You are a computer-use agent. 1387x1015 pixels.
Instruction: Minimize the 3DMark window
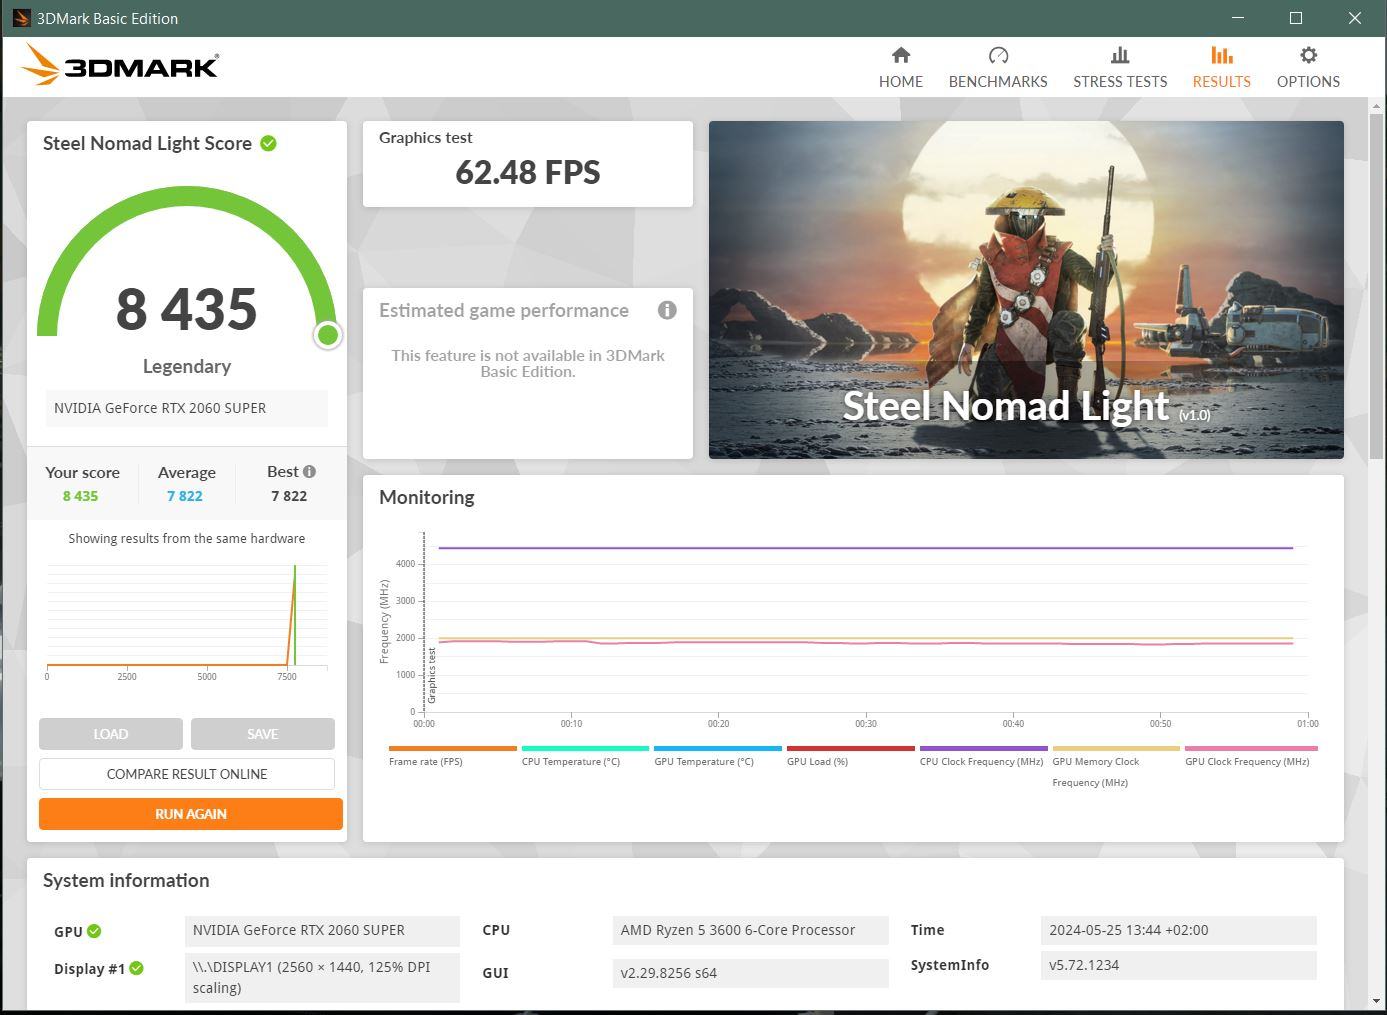coord(1238,18)
